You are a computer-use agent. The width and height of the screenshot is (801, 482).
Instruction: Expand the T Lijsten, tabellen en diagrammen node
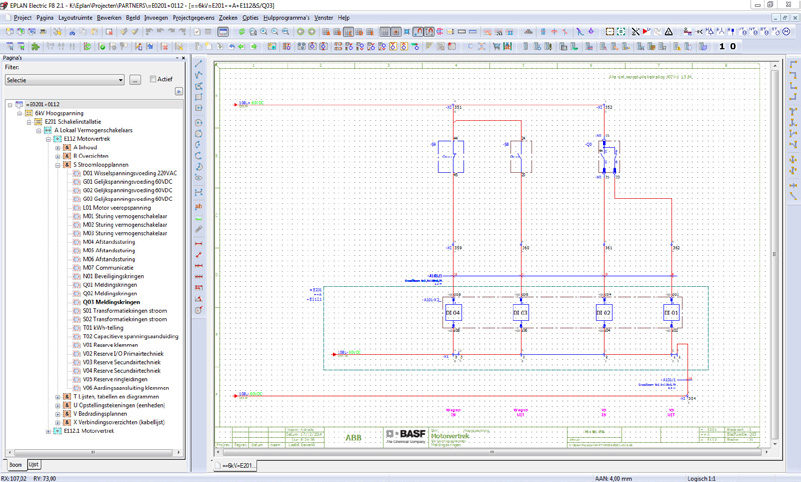point(58,397)
